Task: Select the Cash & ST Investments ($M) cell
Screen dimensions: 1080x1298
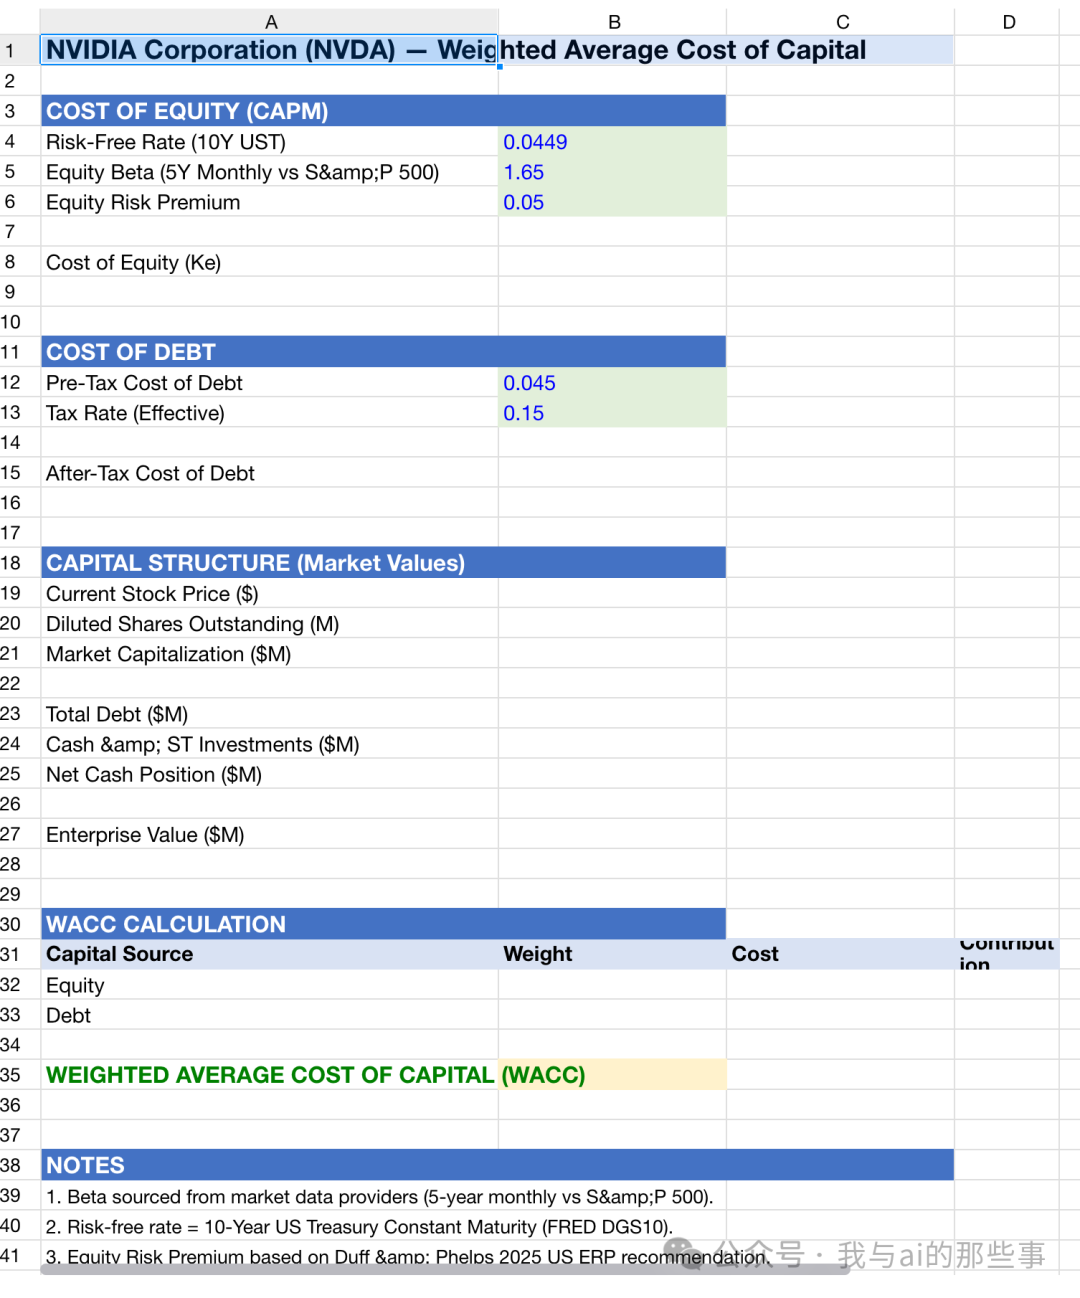Action: [x=269, y=744]
